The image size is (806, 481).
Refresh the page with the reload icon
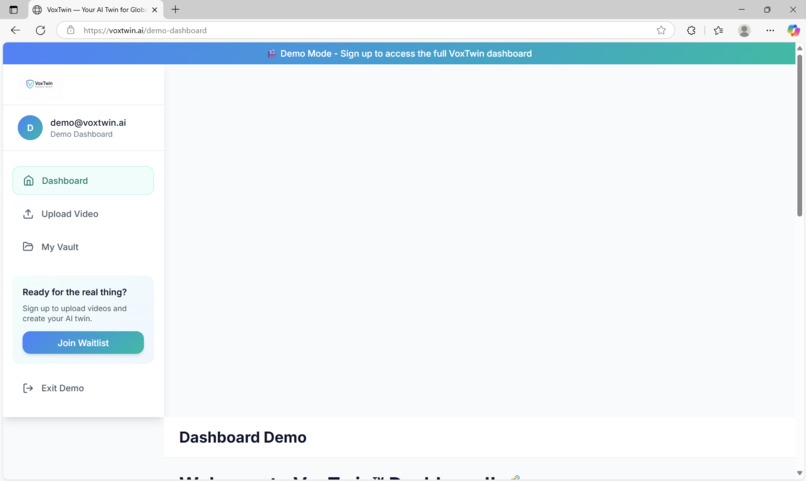coord(40,30)
